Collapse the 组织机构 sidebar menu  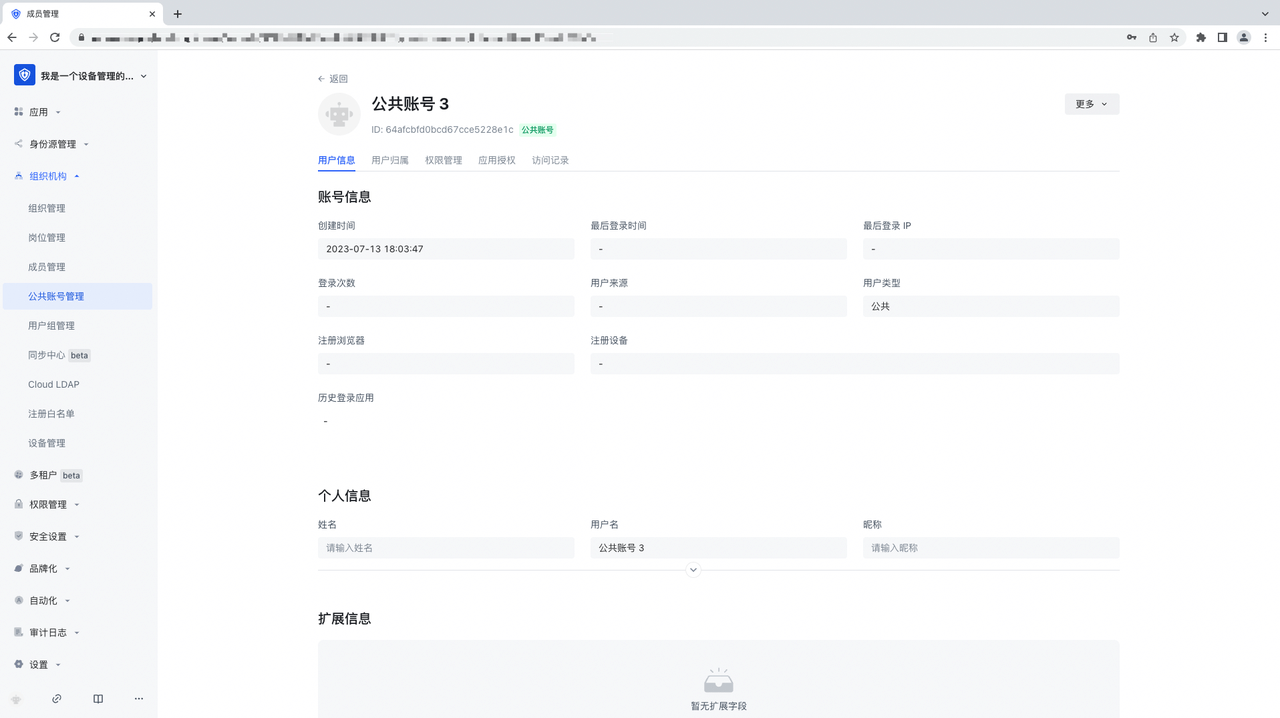(x=53, y=176)
